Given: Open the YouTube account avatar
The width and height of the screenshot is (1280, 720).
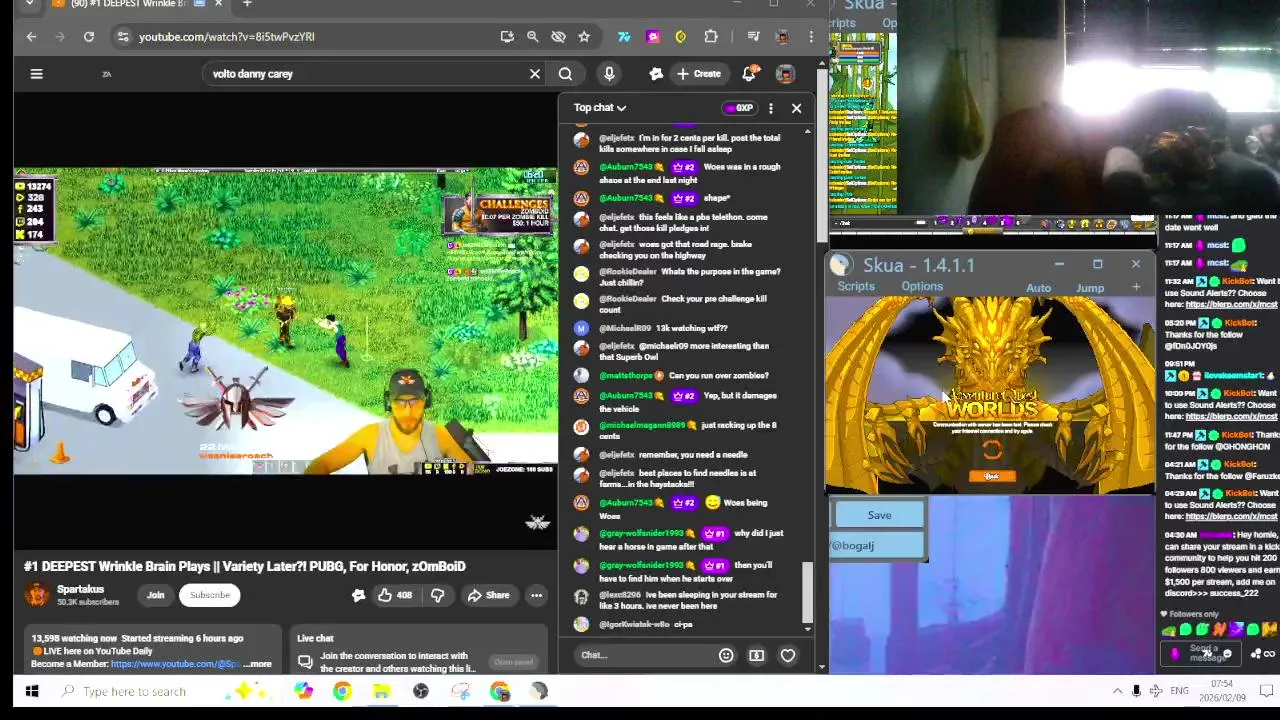Looking at the screenshot, I should 785,73.
